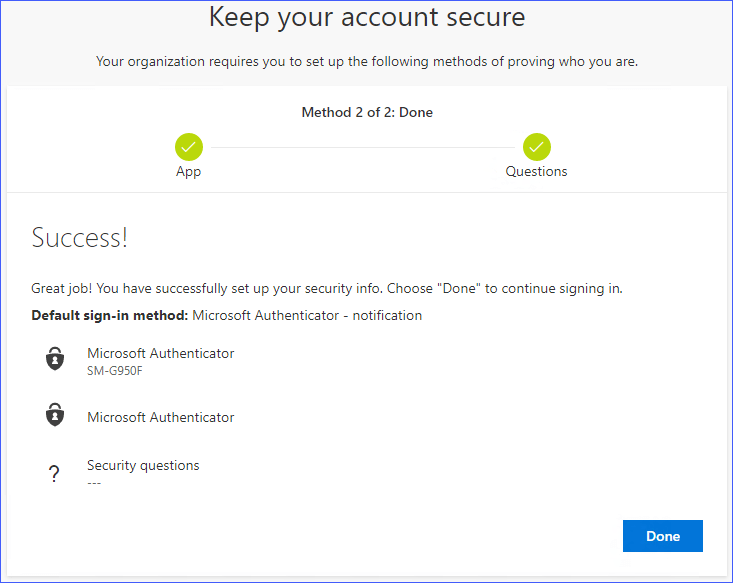The image size is (733, 583).
Task: Click the lock icon of the second Microsoft Authenticator
Action: (x=55, y=417)
